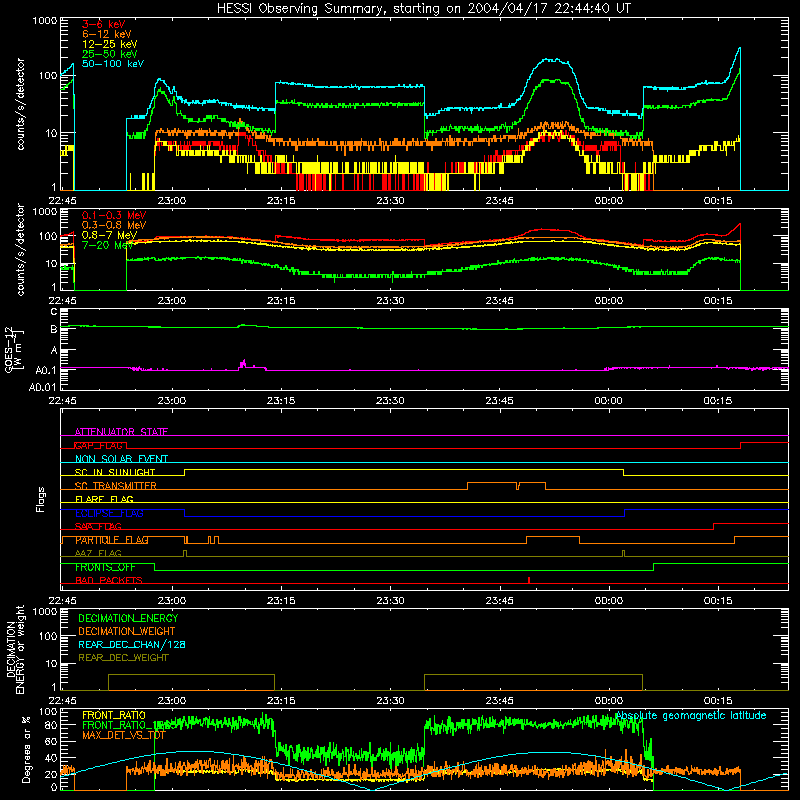Click the B level label on GOES axis
Viewport: 800px width, 800px height.
click(54, 329)
